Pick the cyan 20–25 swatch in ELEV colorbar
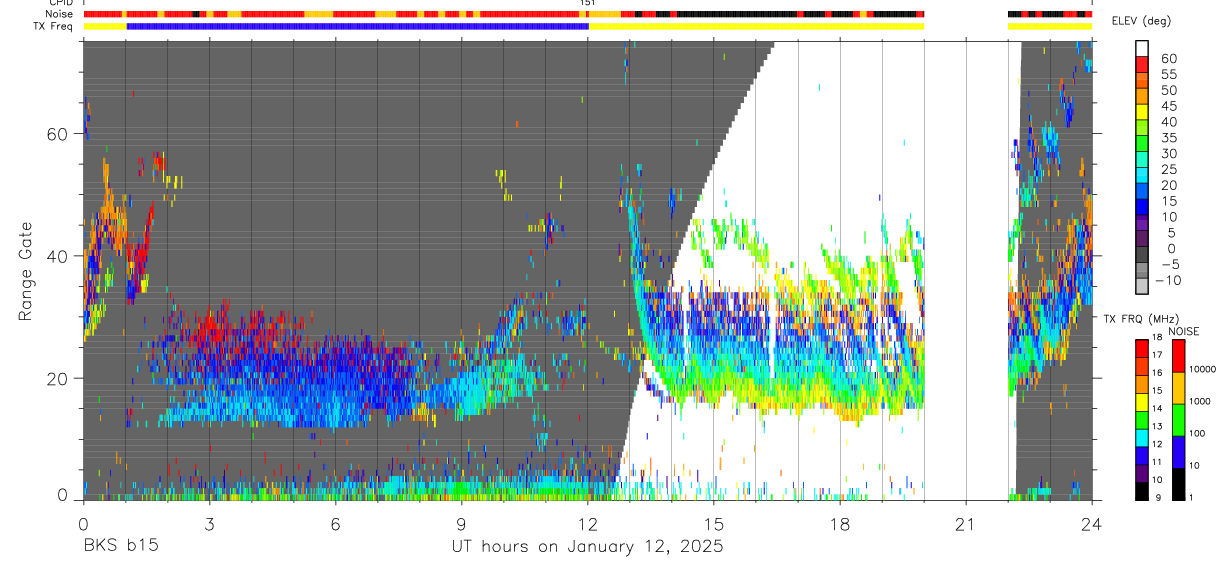The height and width of the screenshot is (567, 1228). pyautogui.click(x=1142, y=176)
